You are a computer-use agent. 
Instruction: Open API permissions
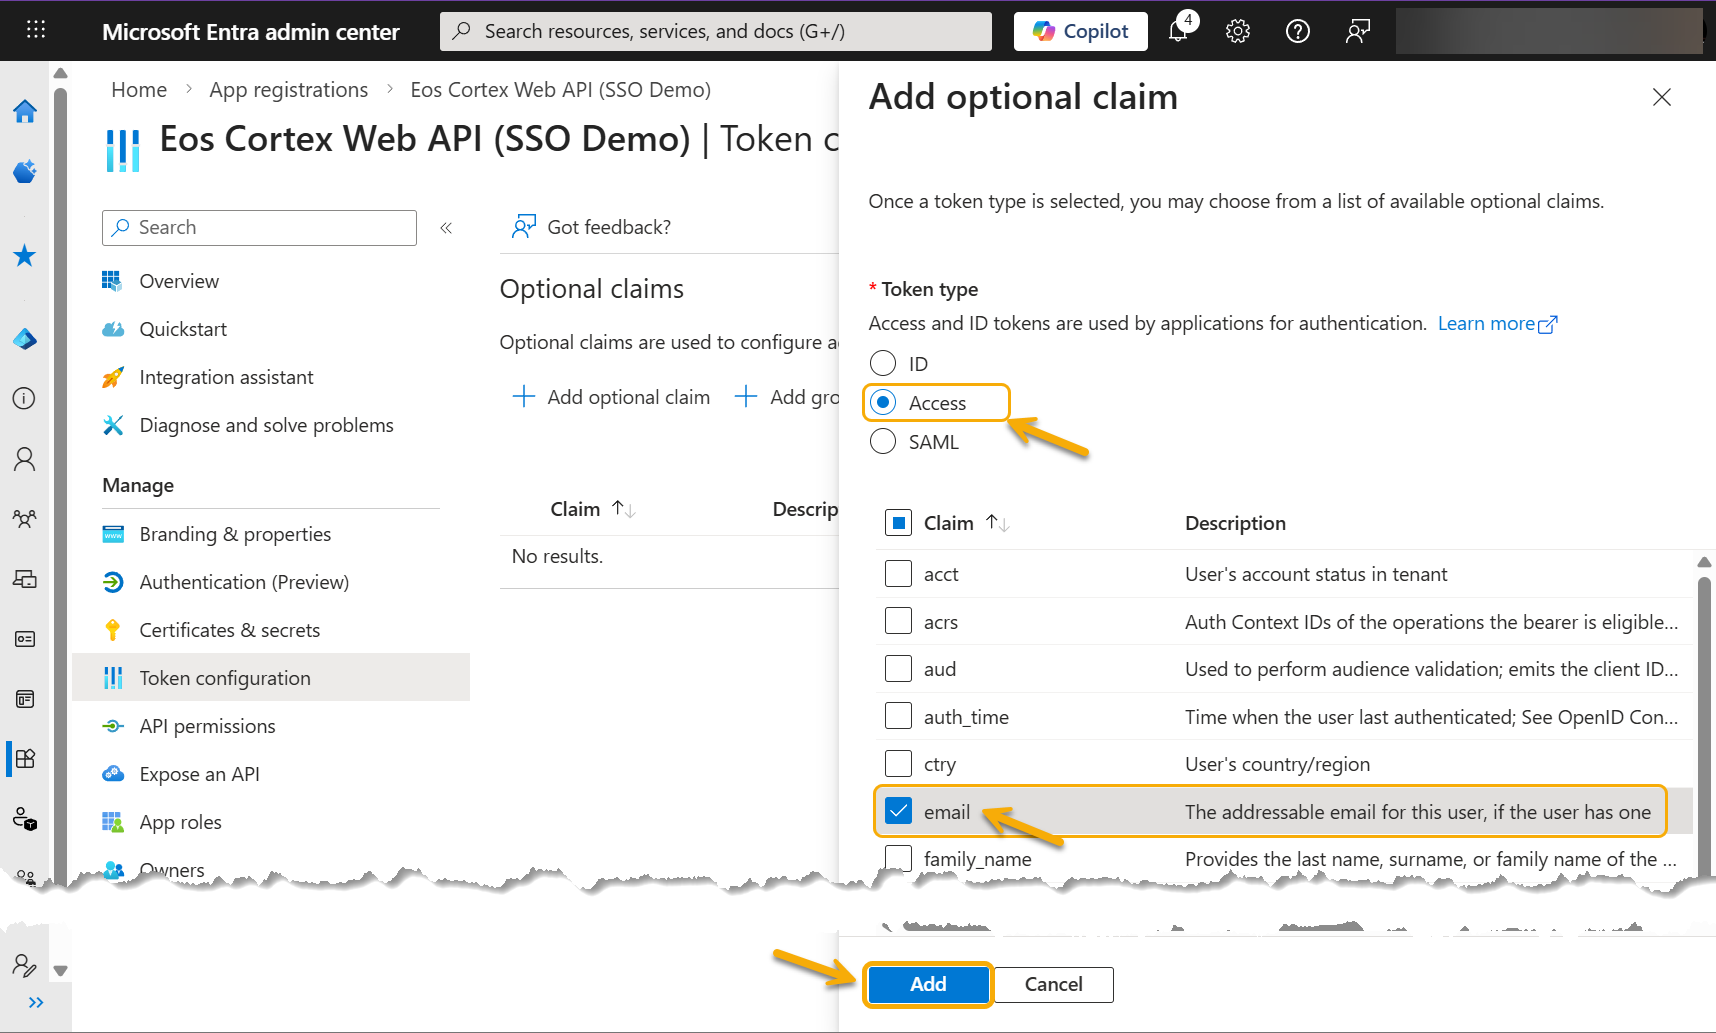(x=207, y=726)
